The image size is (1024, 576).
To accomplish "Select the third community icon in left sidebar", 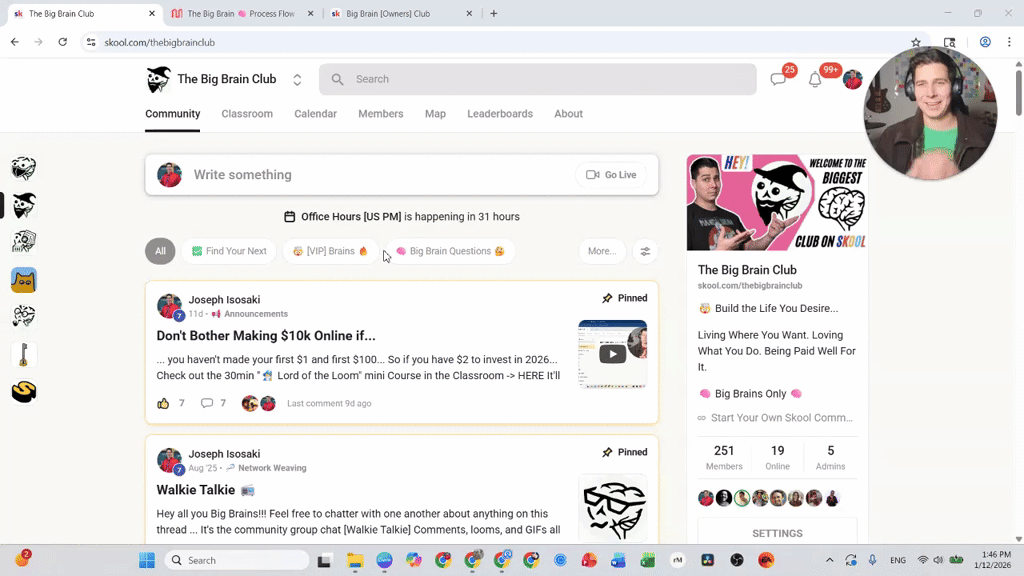I will [x=24, y=242].
